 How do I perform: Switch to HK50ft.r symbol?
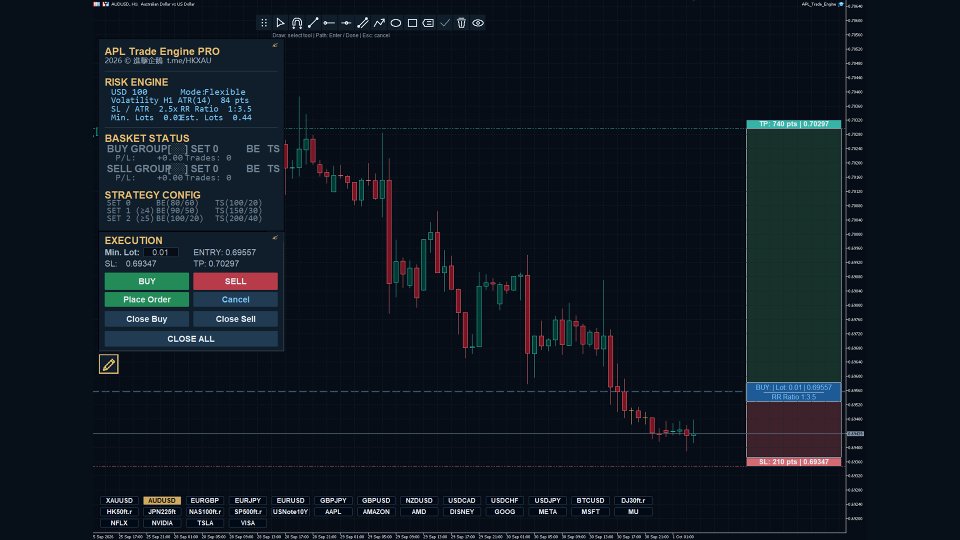click(x=119, y=512)
